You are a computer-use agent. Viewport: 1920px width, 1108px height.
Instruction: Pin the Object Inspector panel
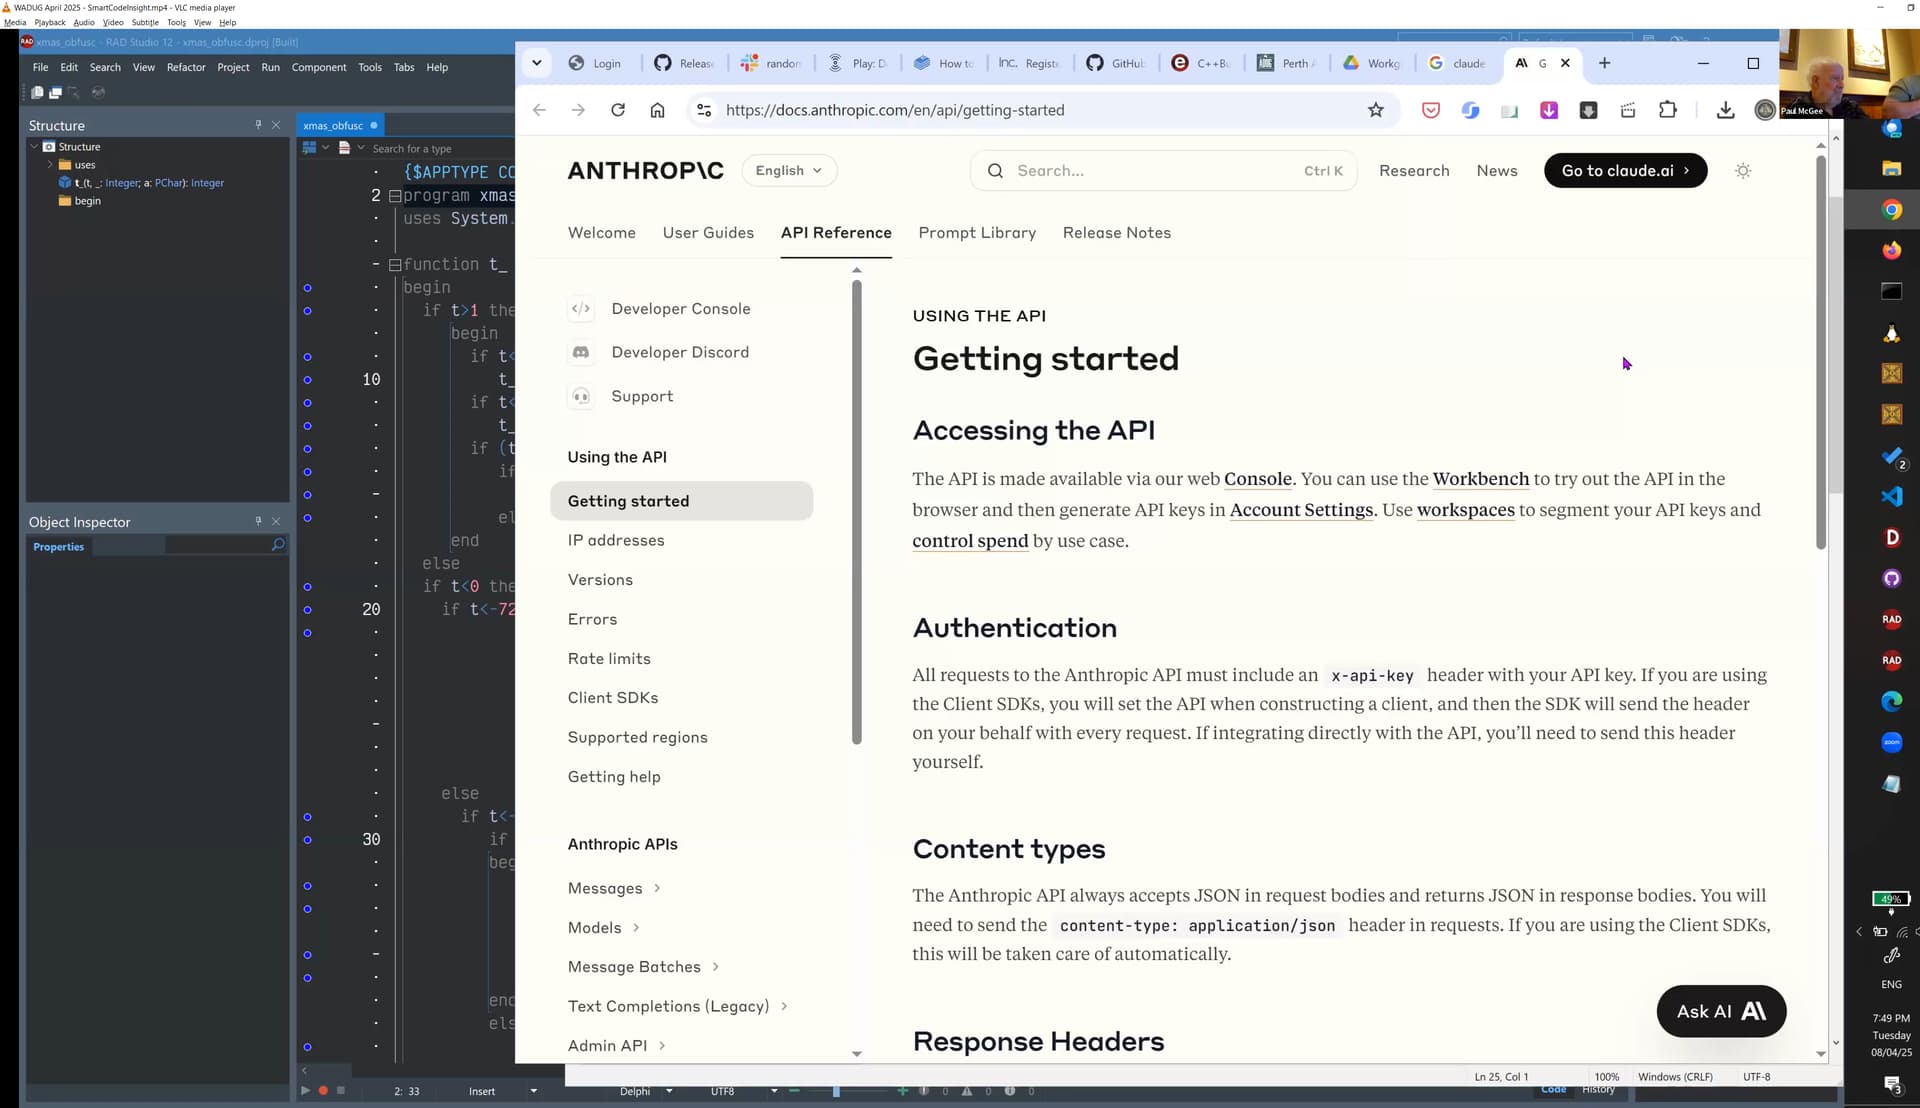(258, 521)
